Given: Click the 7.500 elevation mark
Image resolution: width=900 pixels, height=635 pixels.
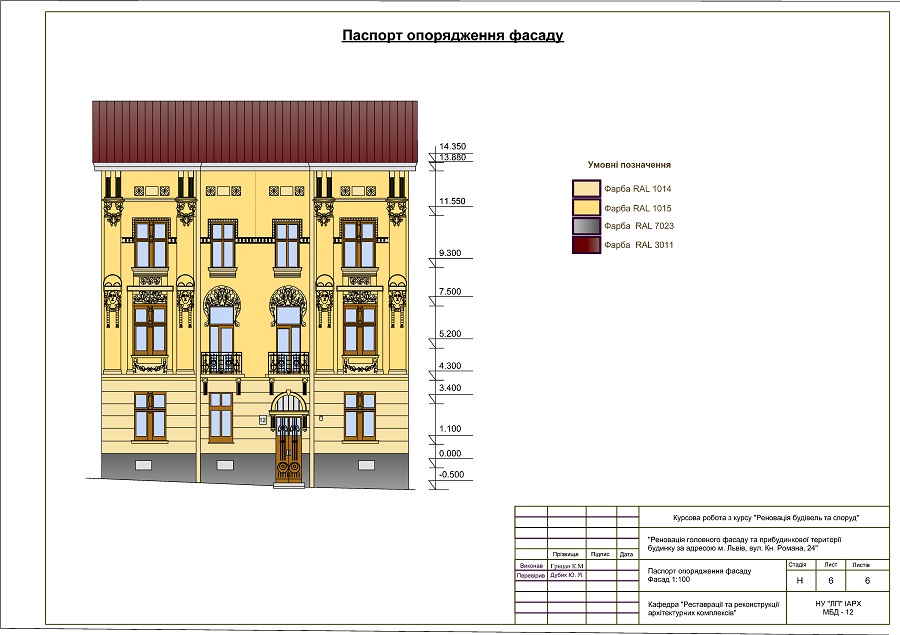Looking at the screenshot, I should (450, 292).
